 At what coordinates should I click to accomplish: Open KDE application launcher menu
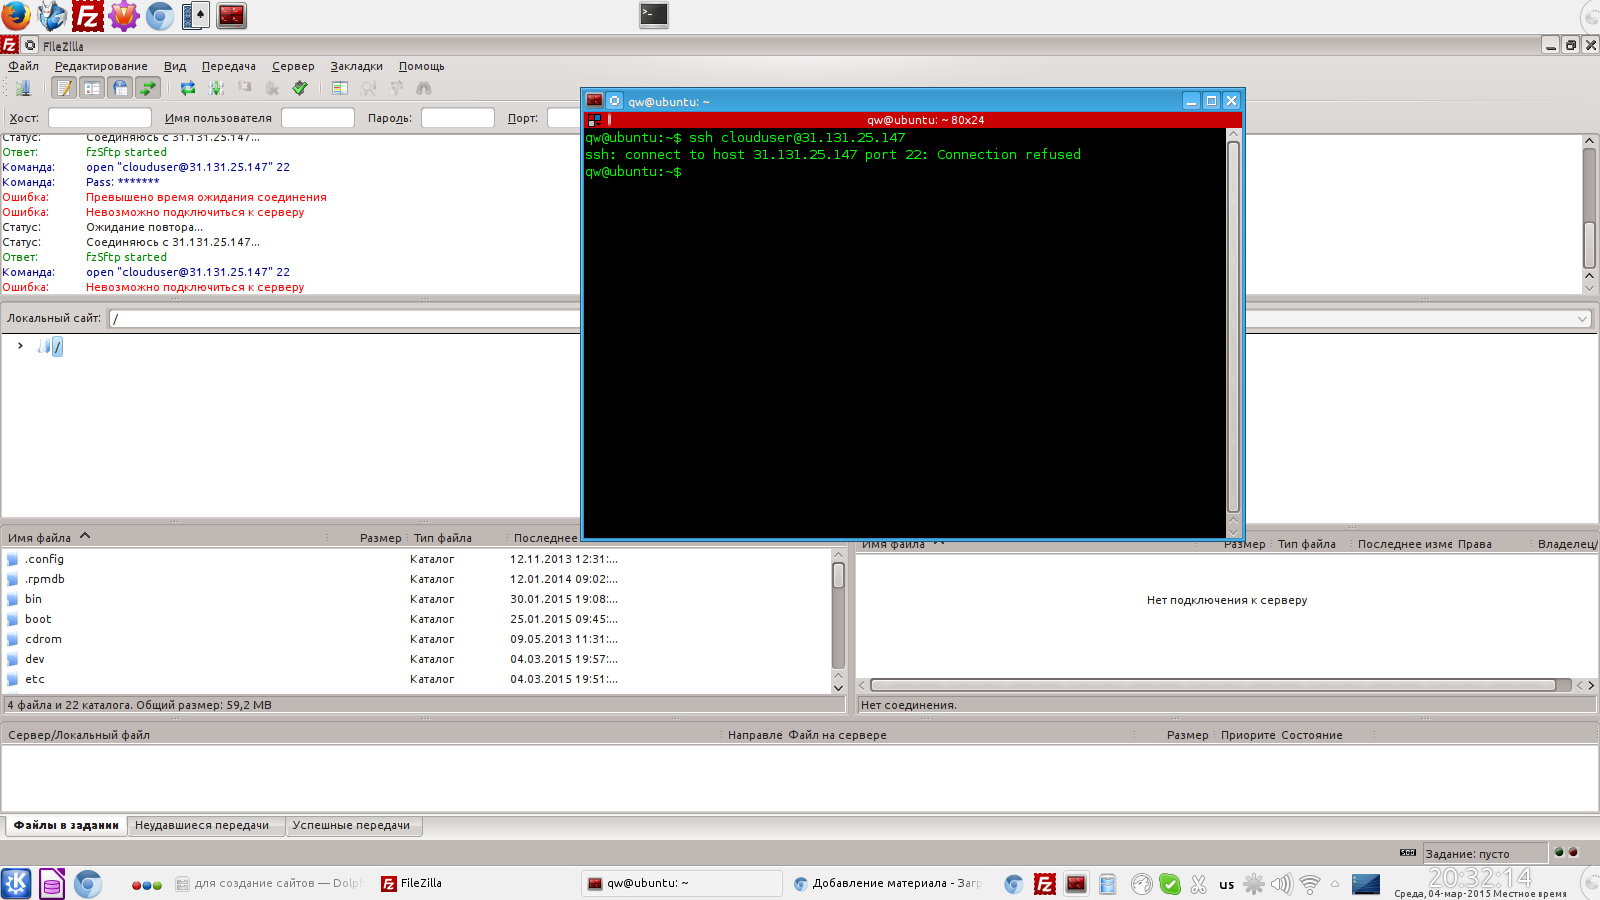16,883
